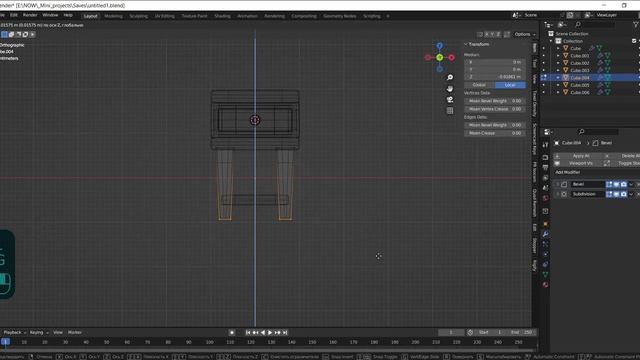This screenshot has height=360, width=640.
Task: Open the Window menu
Action: [x=50, y=15]
